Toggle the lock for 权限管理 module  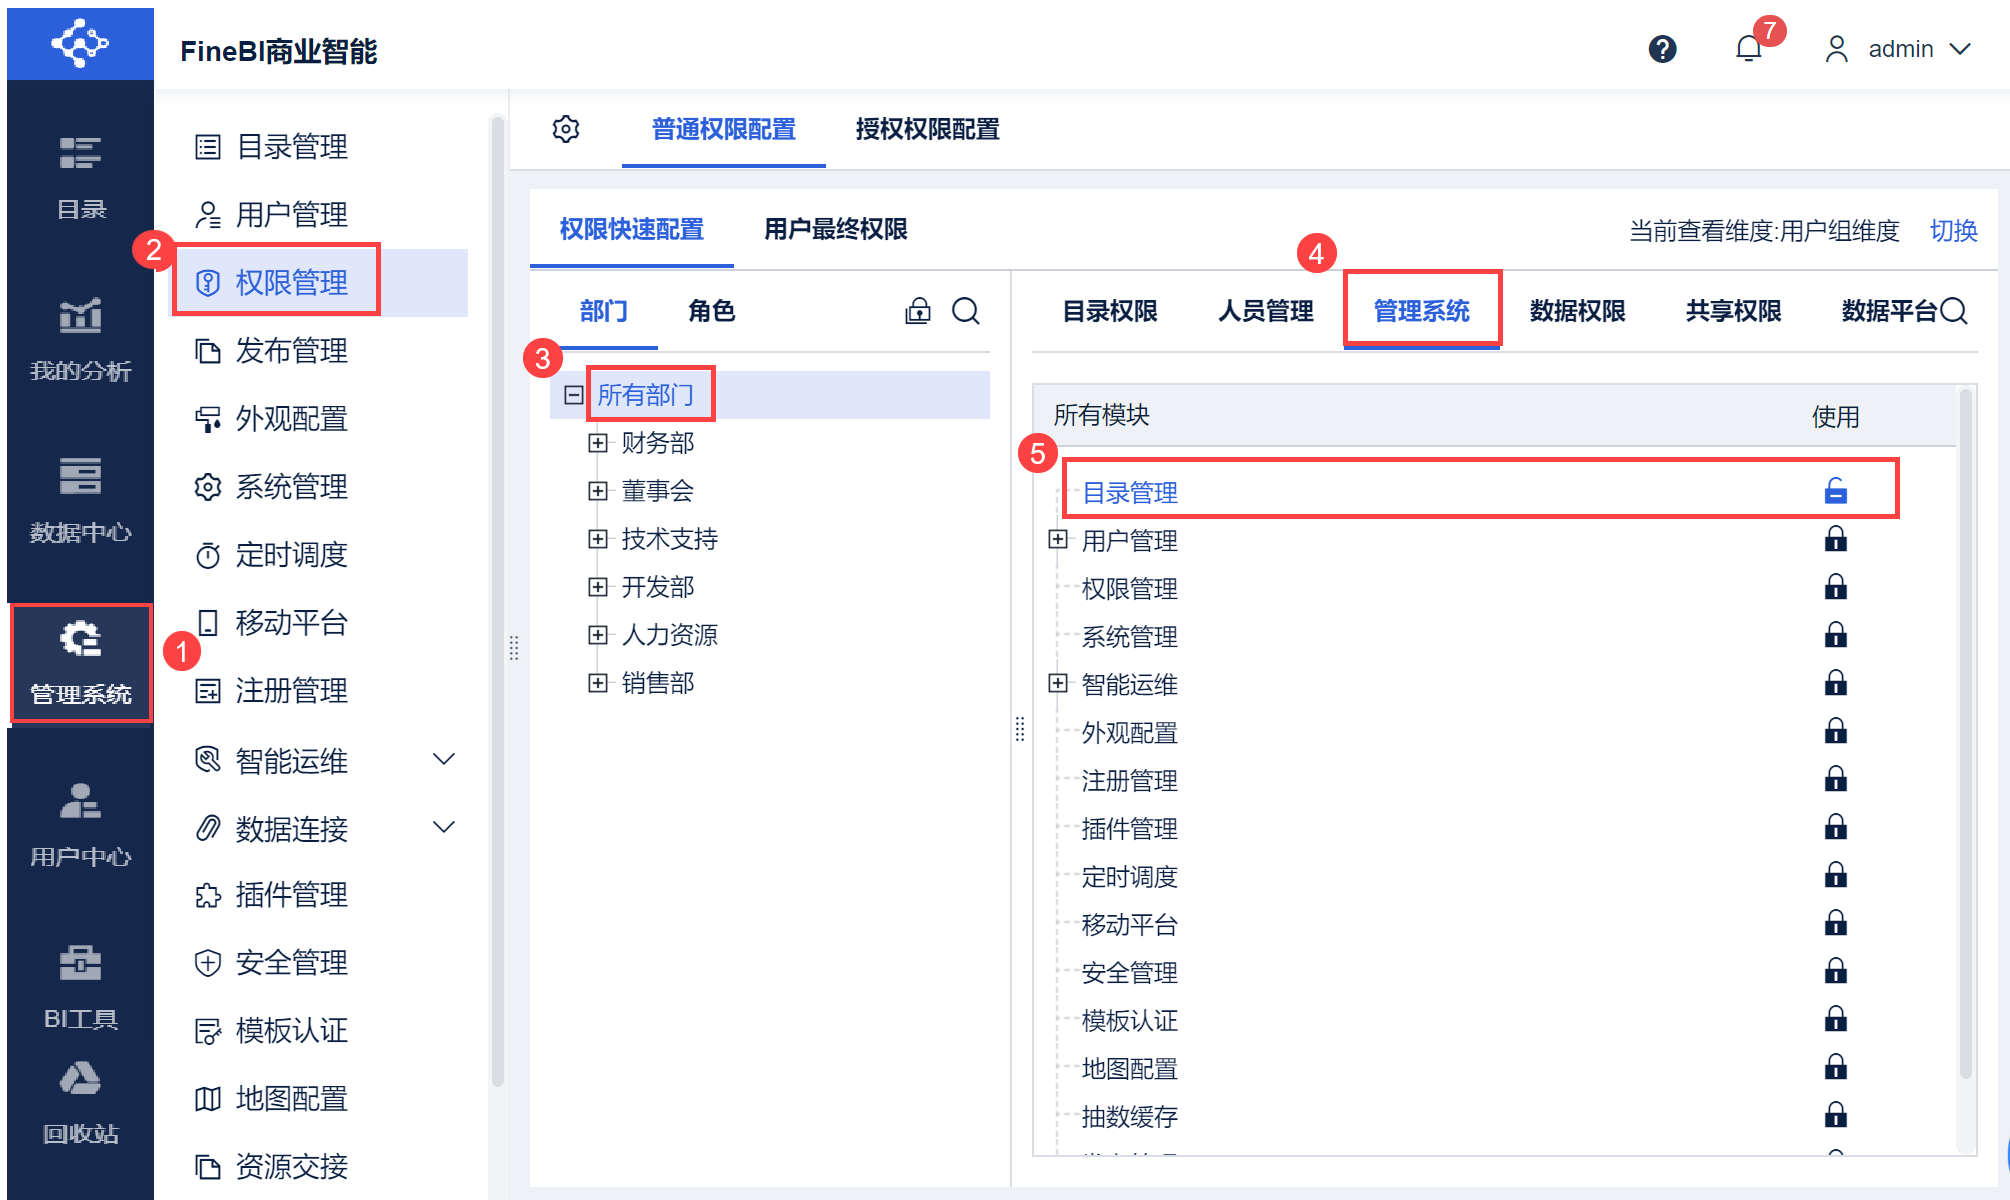1835,587
